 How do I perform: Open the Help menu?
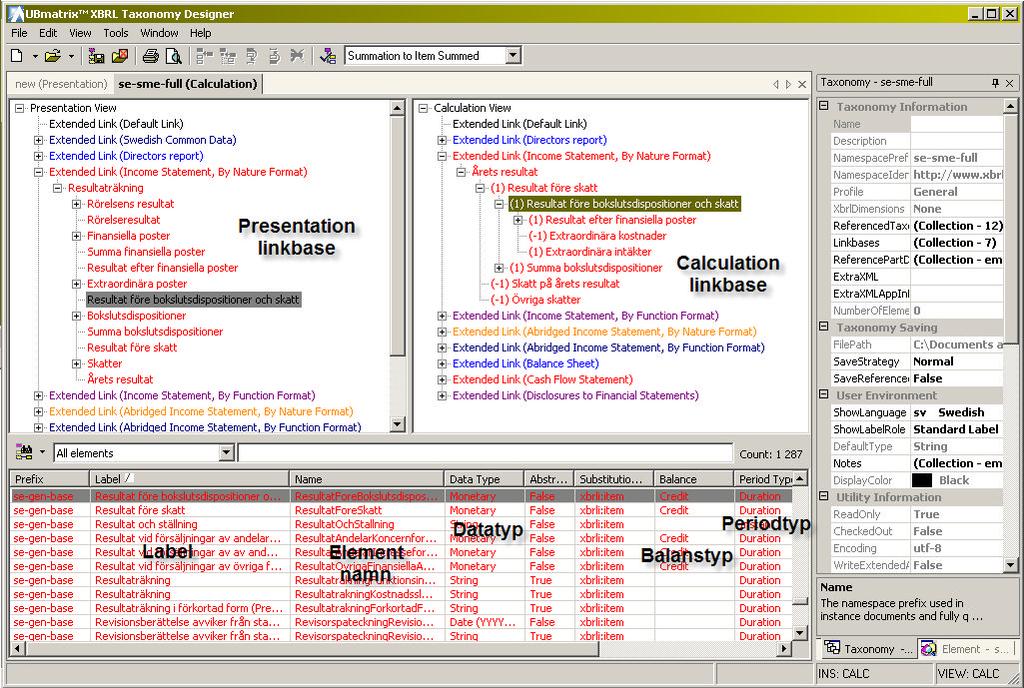tap(200, 33)
